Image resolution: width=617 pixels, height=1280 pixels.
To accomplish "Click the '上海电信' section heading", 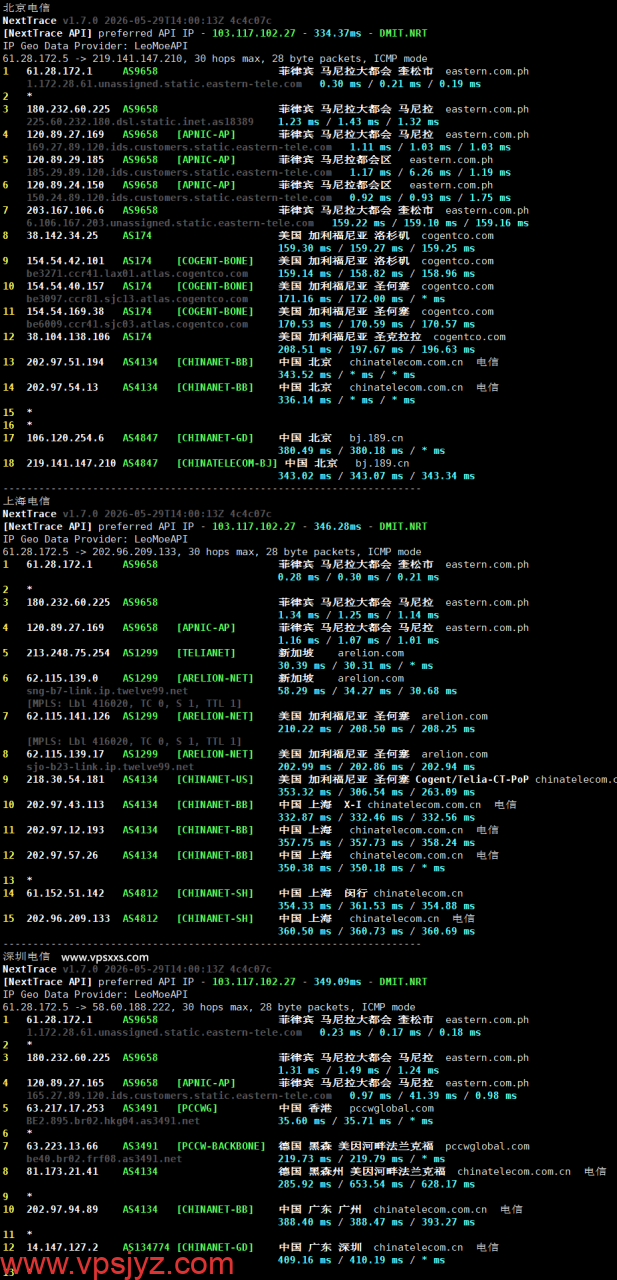I will point(26,501).
